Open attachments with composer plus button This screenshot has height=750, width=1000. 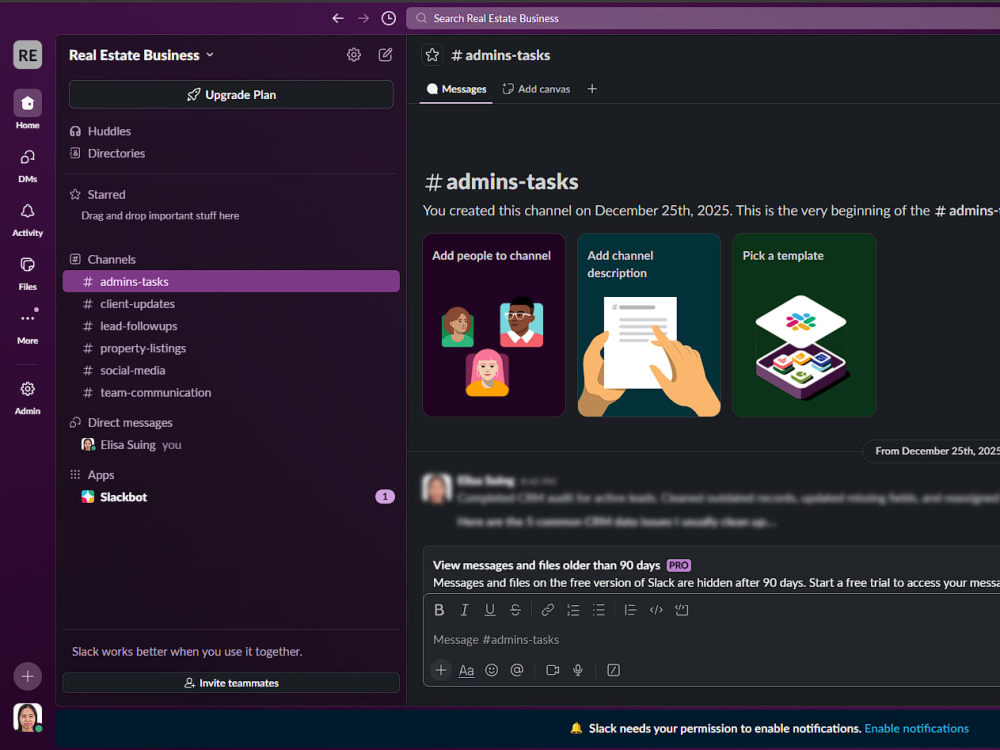441,670
